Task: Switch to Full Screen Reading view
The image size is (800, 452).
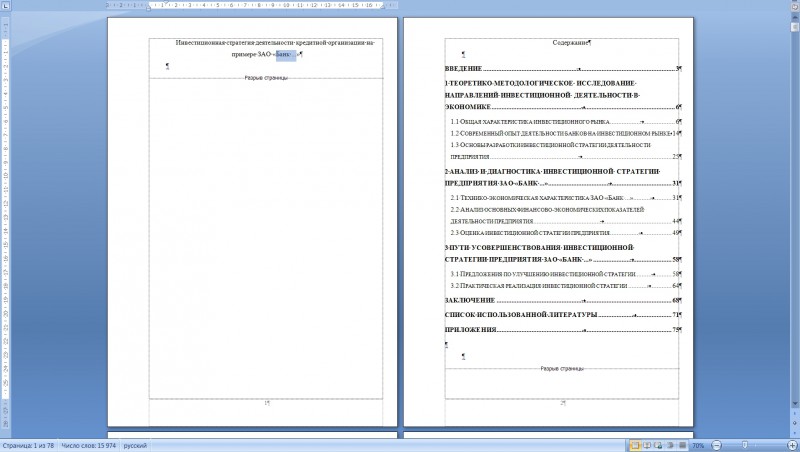Action: coord(646,445)
